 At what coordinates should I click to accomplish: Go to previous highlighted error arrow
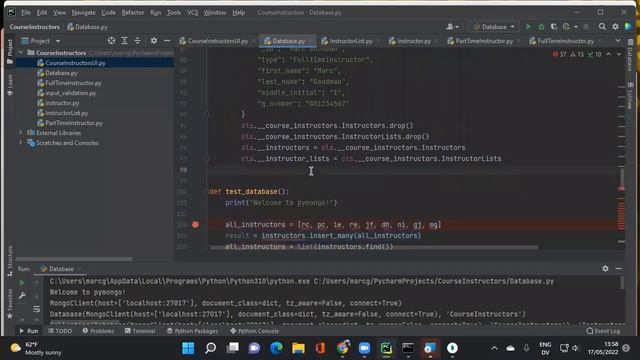pyautogui.click(x=609, y=54)
